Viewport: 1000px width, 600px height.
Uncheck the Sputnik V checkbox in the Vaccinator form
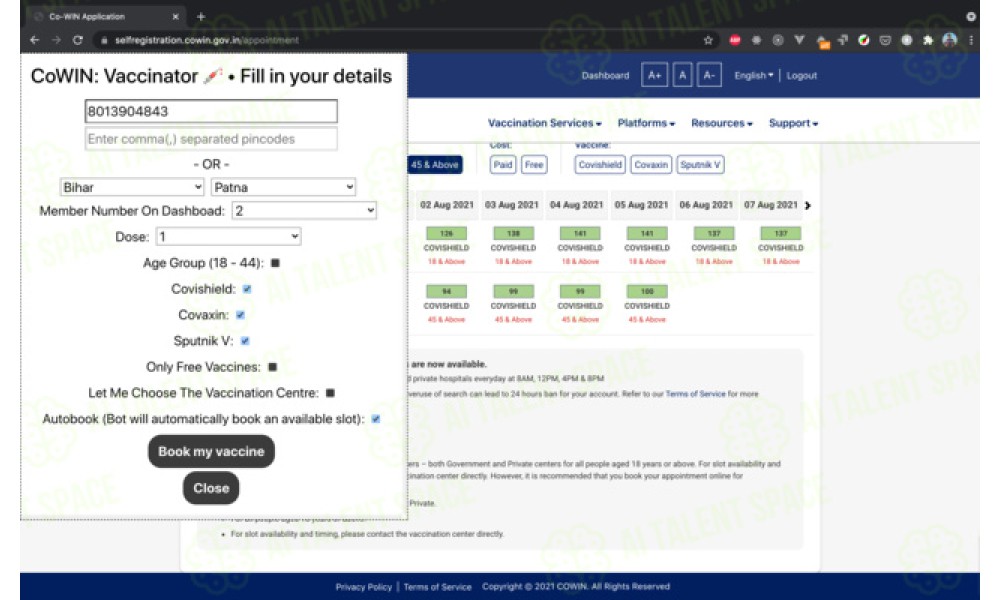click(245, 341)
